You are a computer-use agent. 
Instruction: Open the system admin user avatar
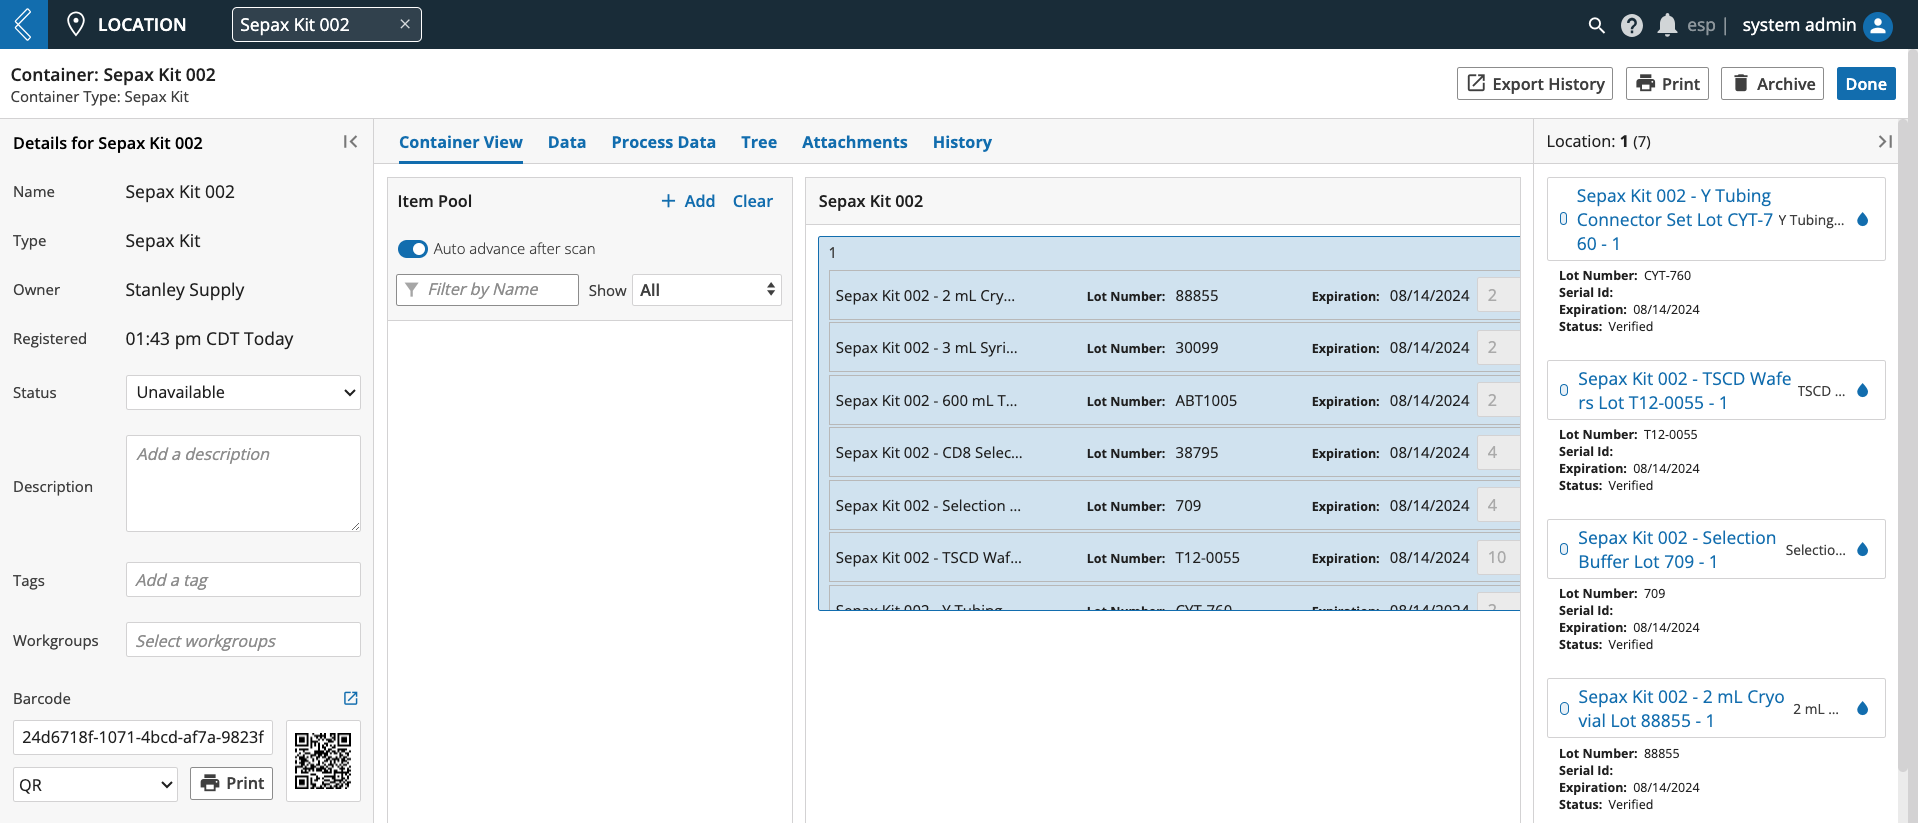coord(1878,25)
